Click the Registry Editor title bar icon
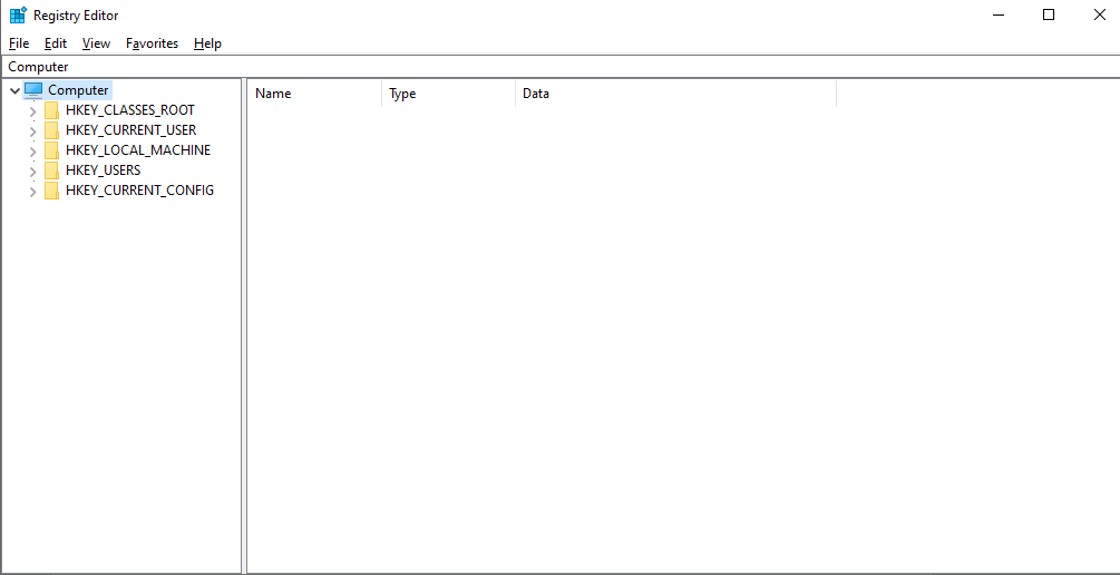 pos(18,15)
